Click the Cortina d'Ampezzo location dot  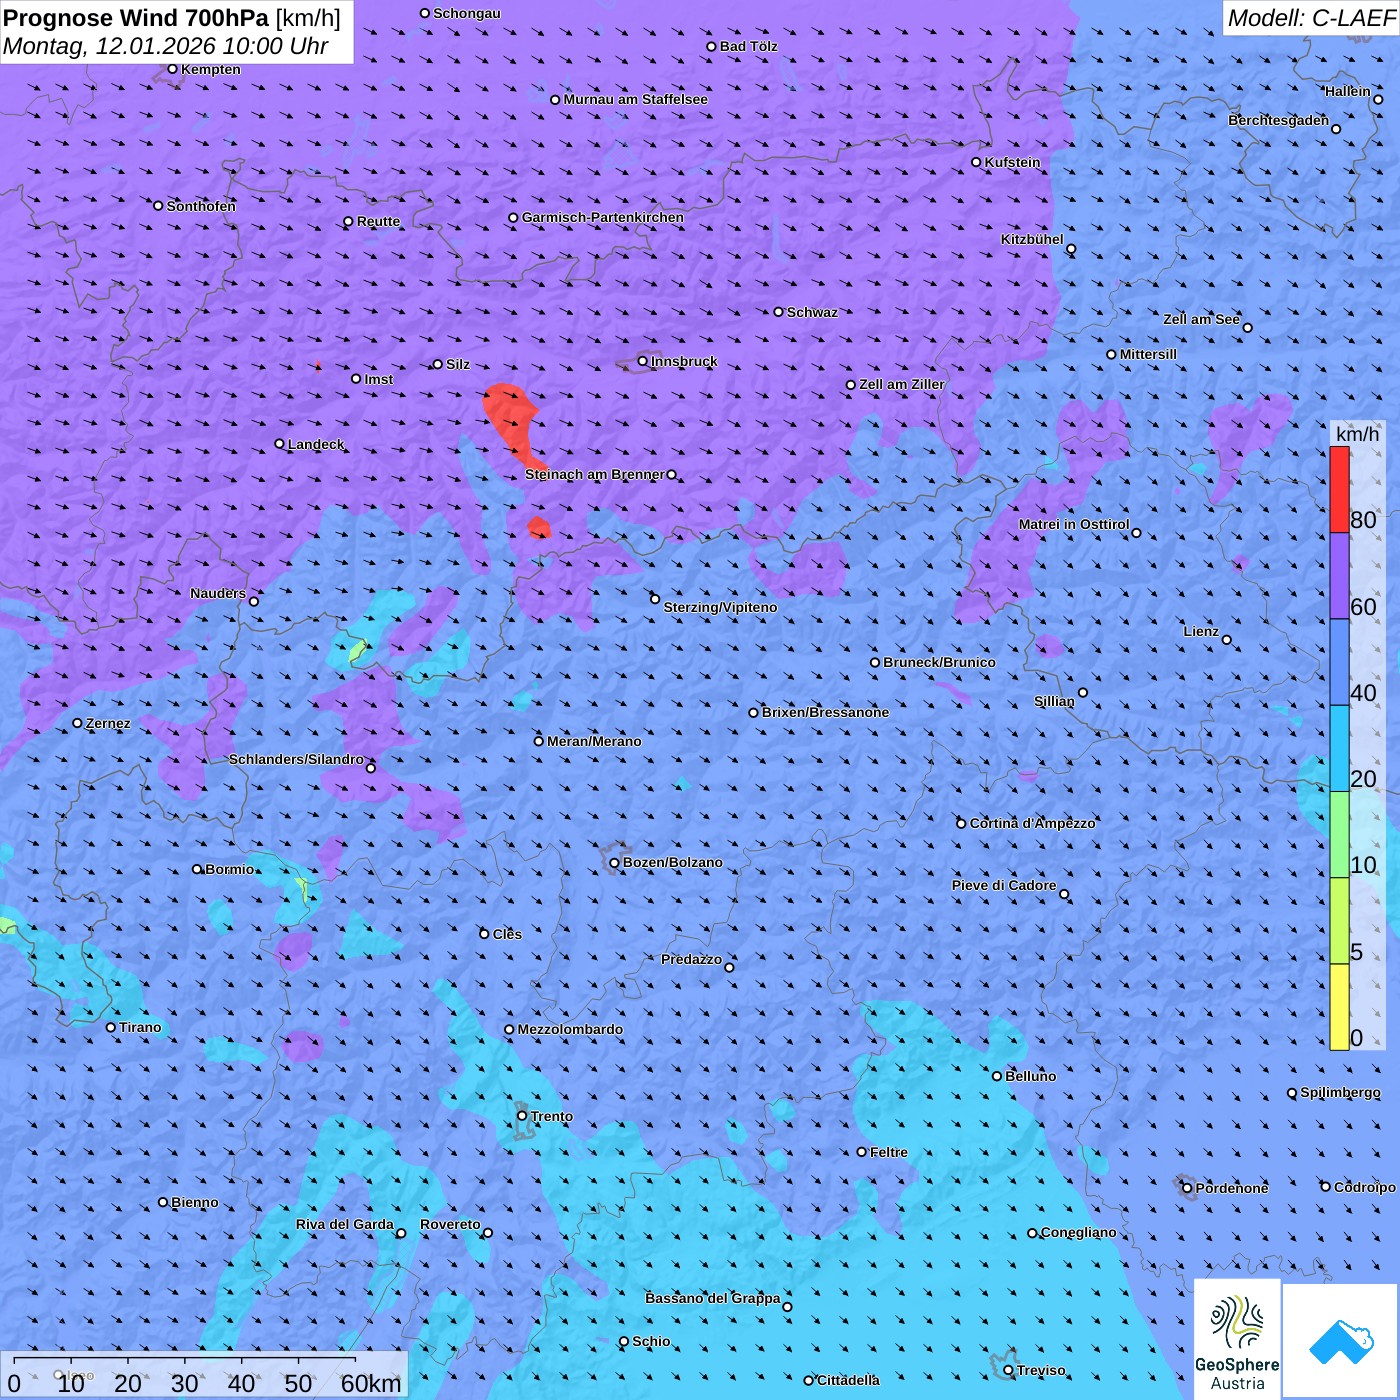(961, 824)
